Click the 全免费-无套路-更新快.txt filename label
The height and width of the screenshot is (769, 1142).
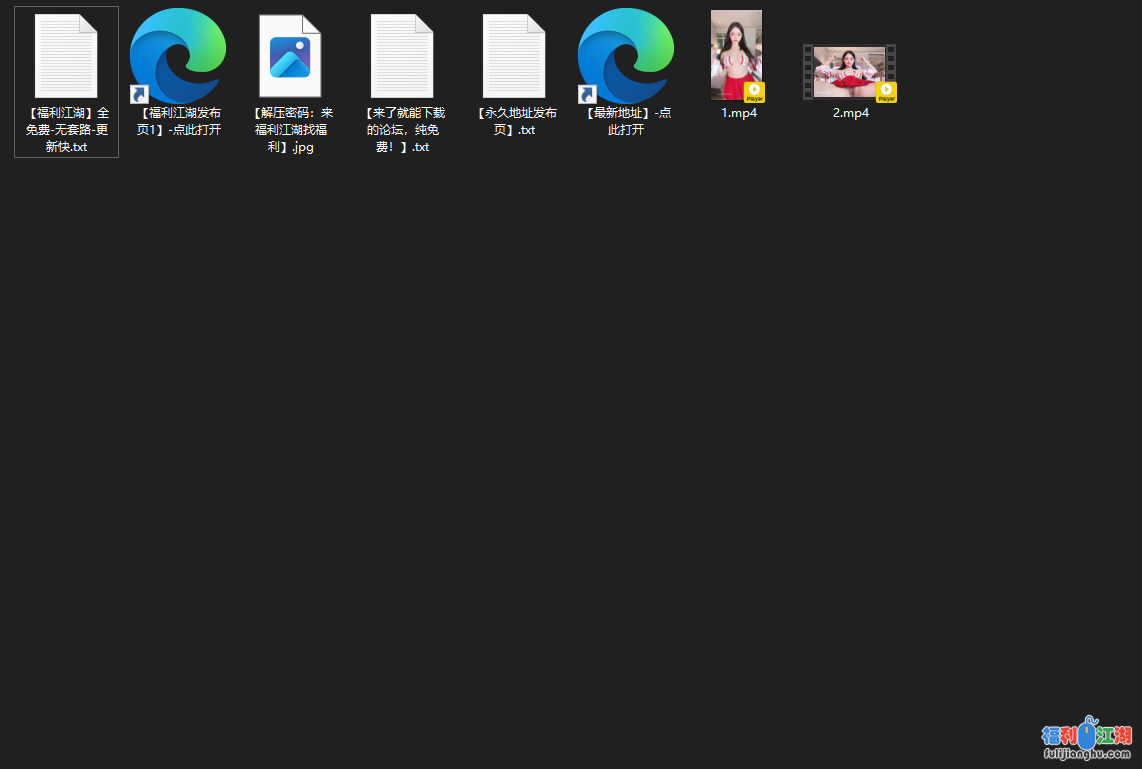(x=66, y=130)
